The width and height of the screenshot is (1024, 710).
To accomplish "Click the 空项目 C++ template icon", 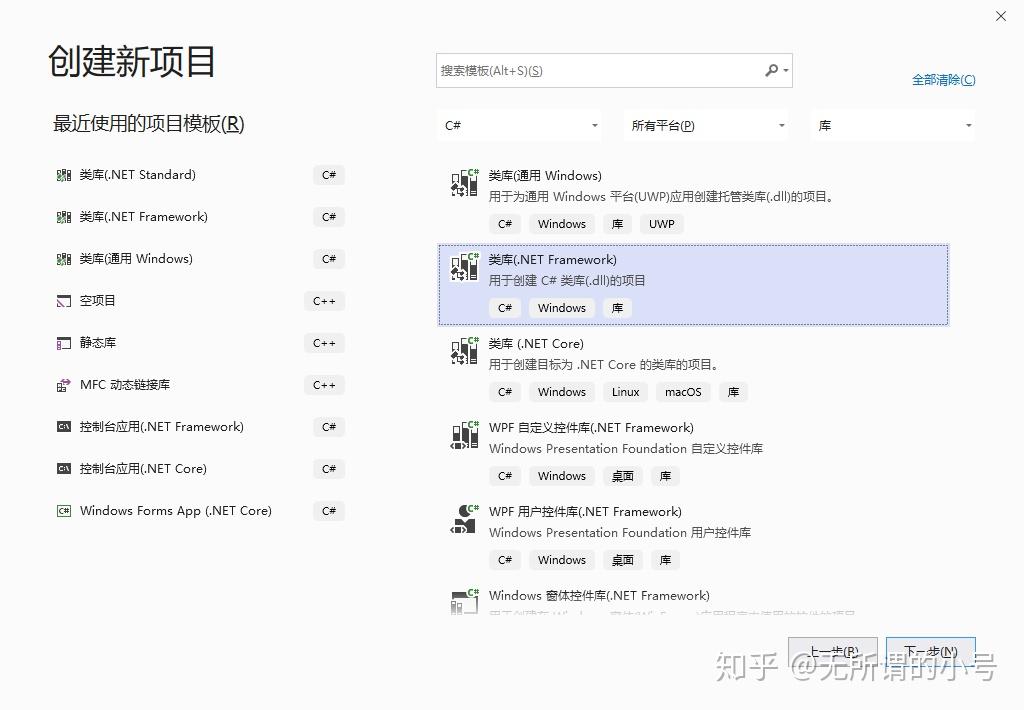I will (x=62, y=300).
